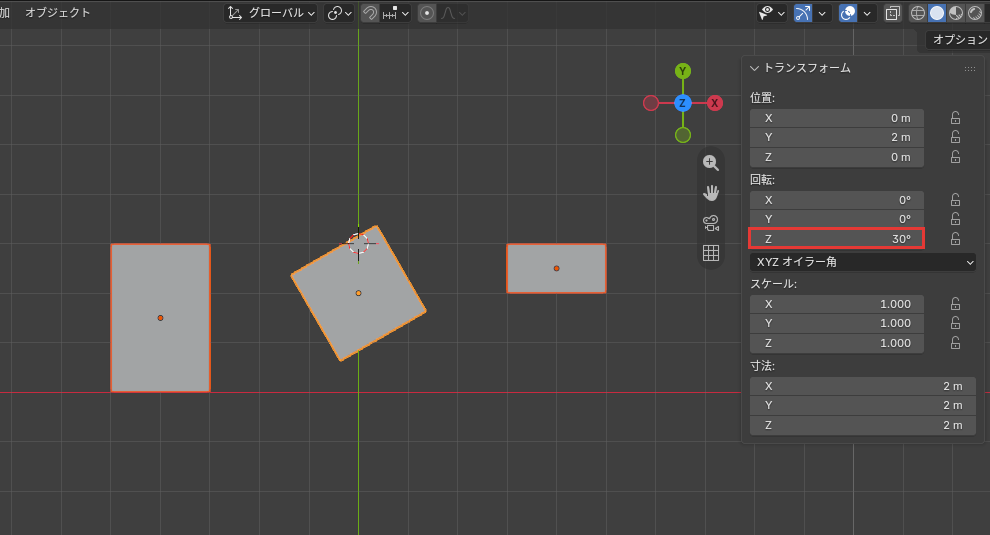Click the 回転: label
The image size is (990, 535).
click(x=762, y=180)
